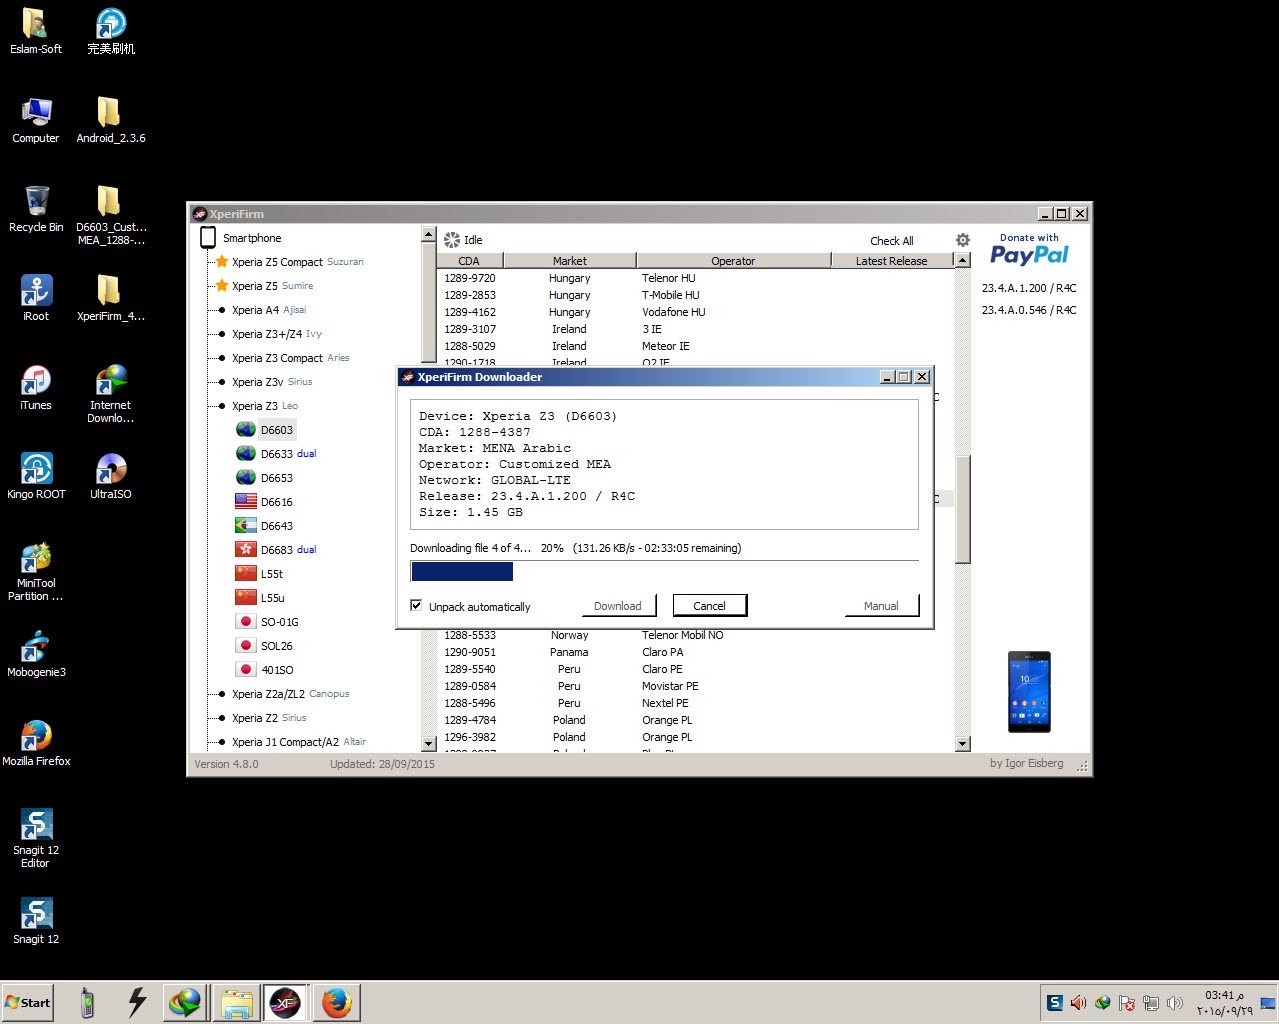Open the file explorer taskbar icon
This screenshot has height=1024, width=1279.
click(x=236, y=1002)
